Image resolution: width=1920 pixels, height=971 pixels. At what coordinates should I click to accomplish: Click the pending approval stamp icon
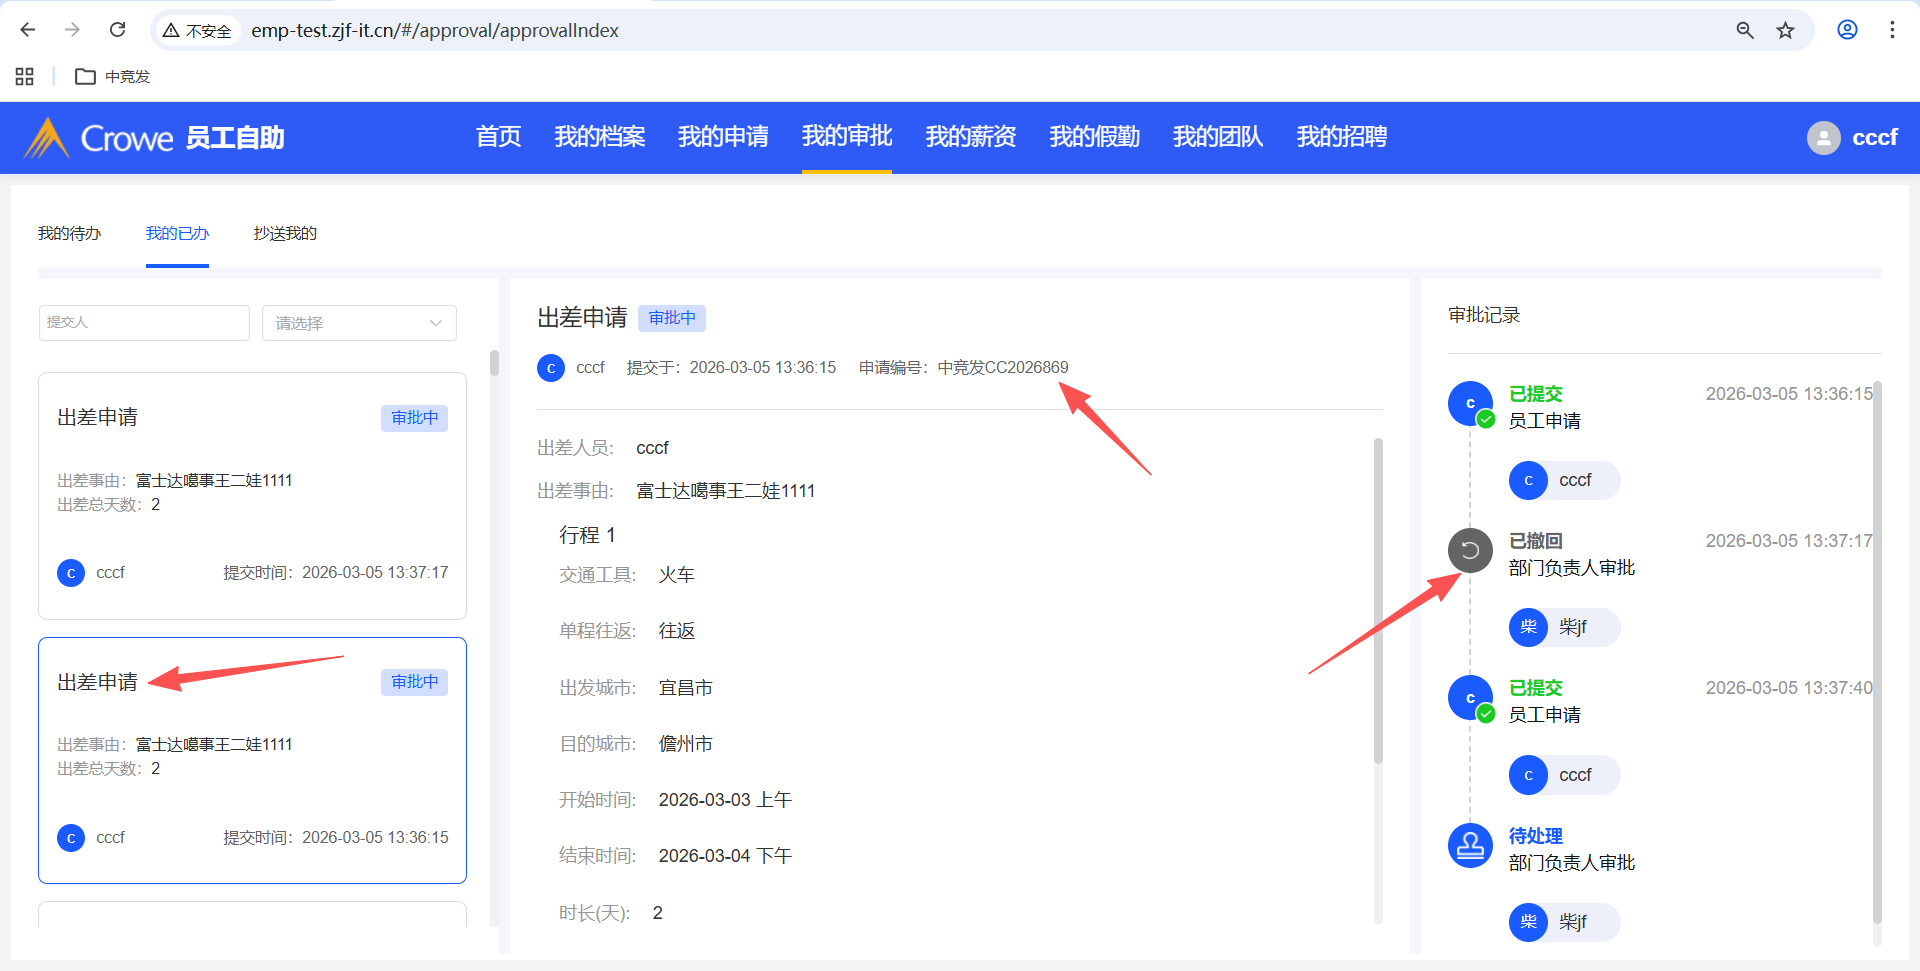1470,845
